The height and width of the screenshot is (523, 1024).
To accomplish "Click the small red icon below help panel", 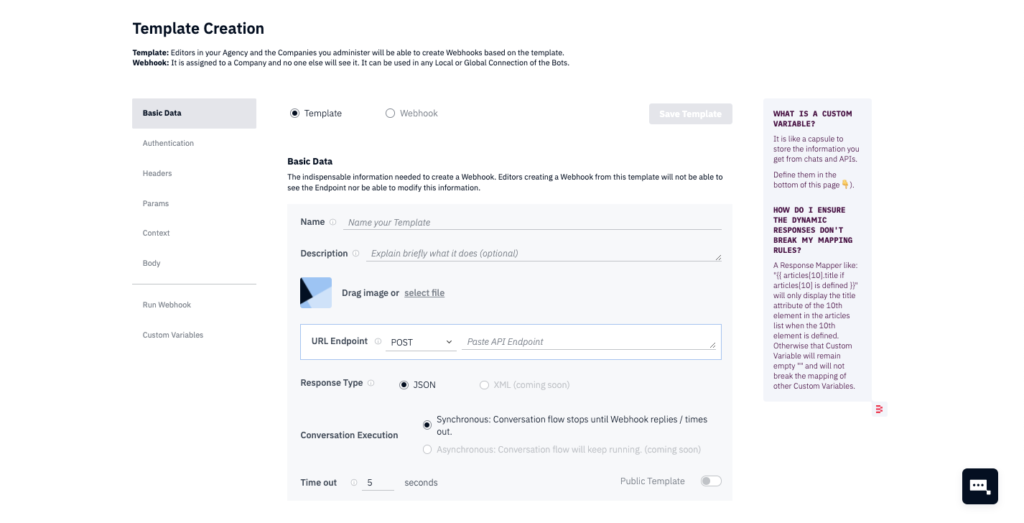I will tap(879, 409).
